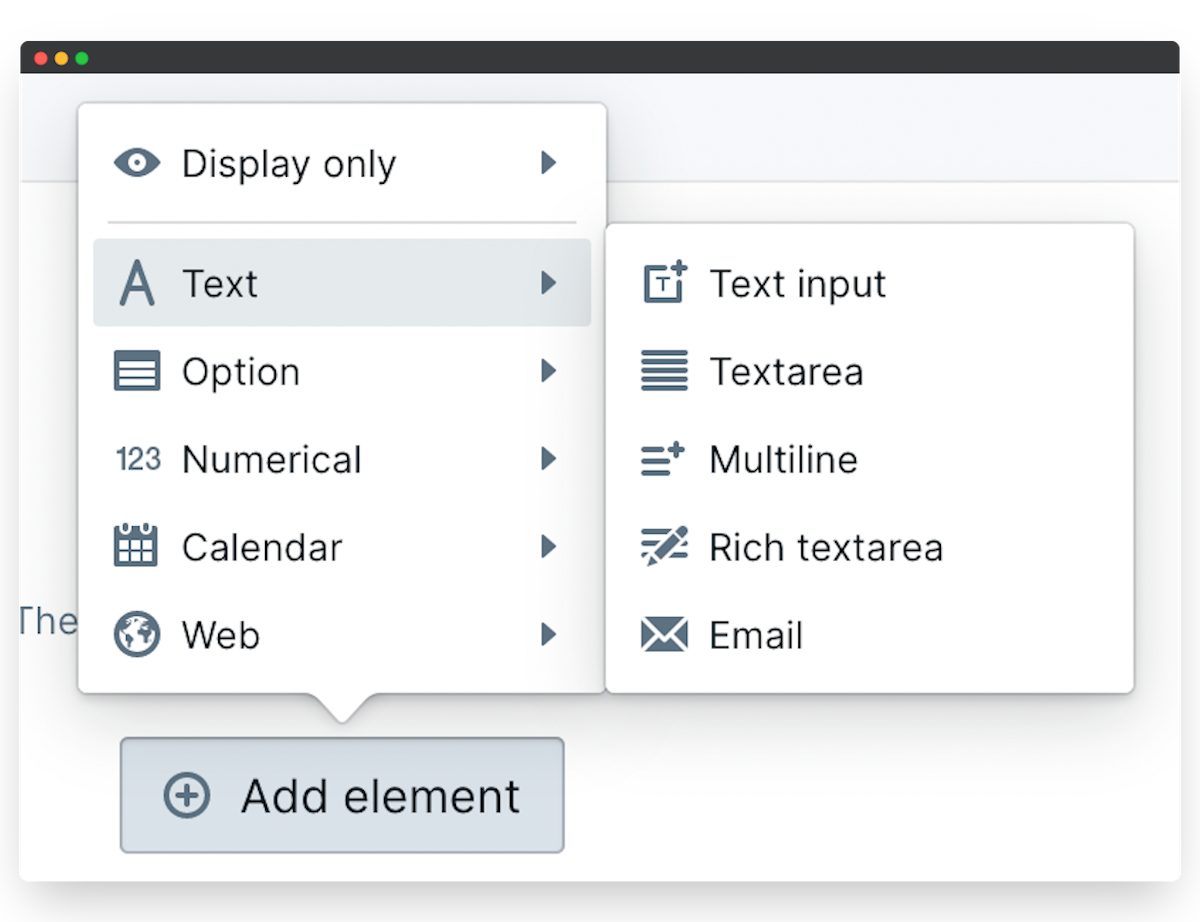Screen dimensions: 1200x922
Task: Click the Text input icon
Action: click(664, 283)
